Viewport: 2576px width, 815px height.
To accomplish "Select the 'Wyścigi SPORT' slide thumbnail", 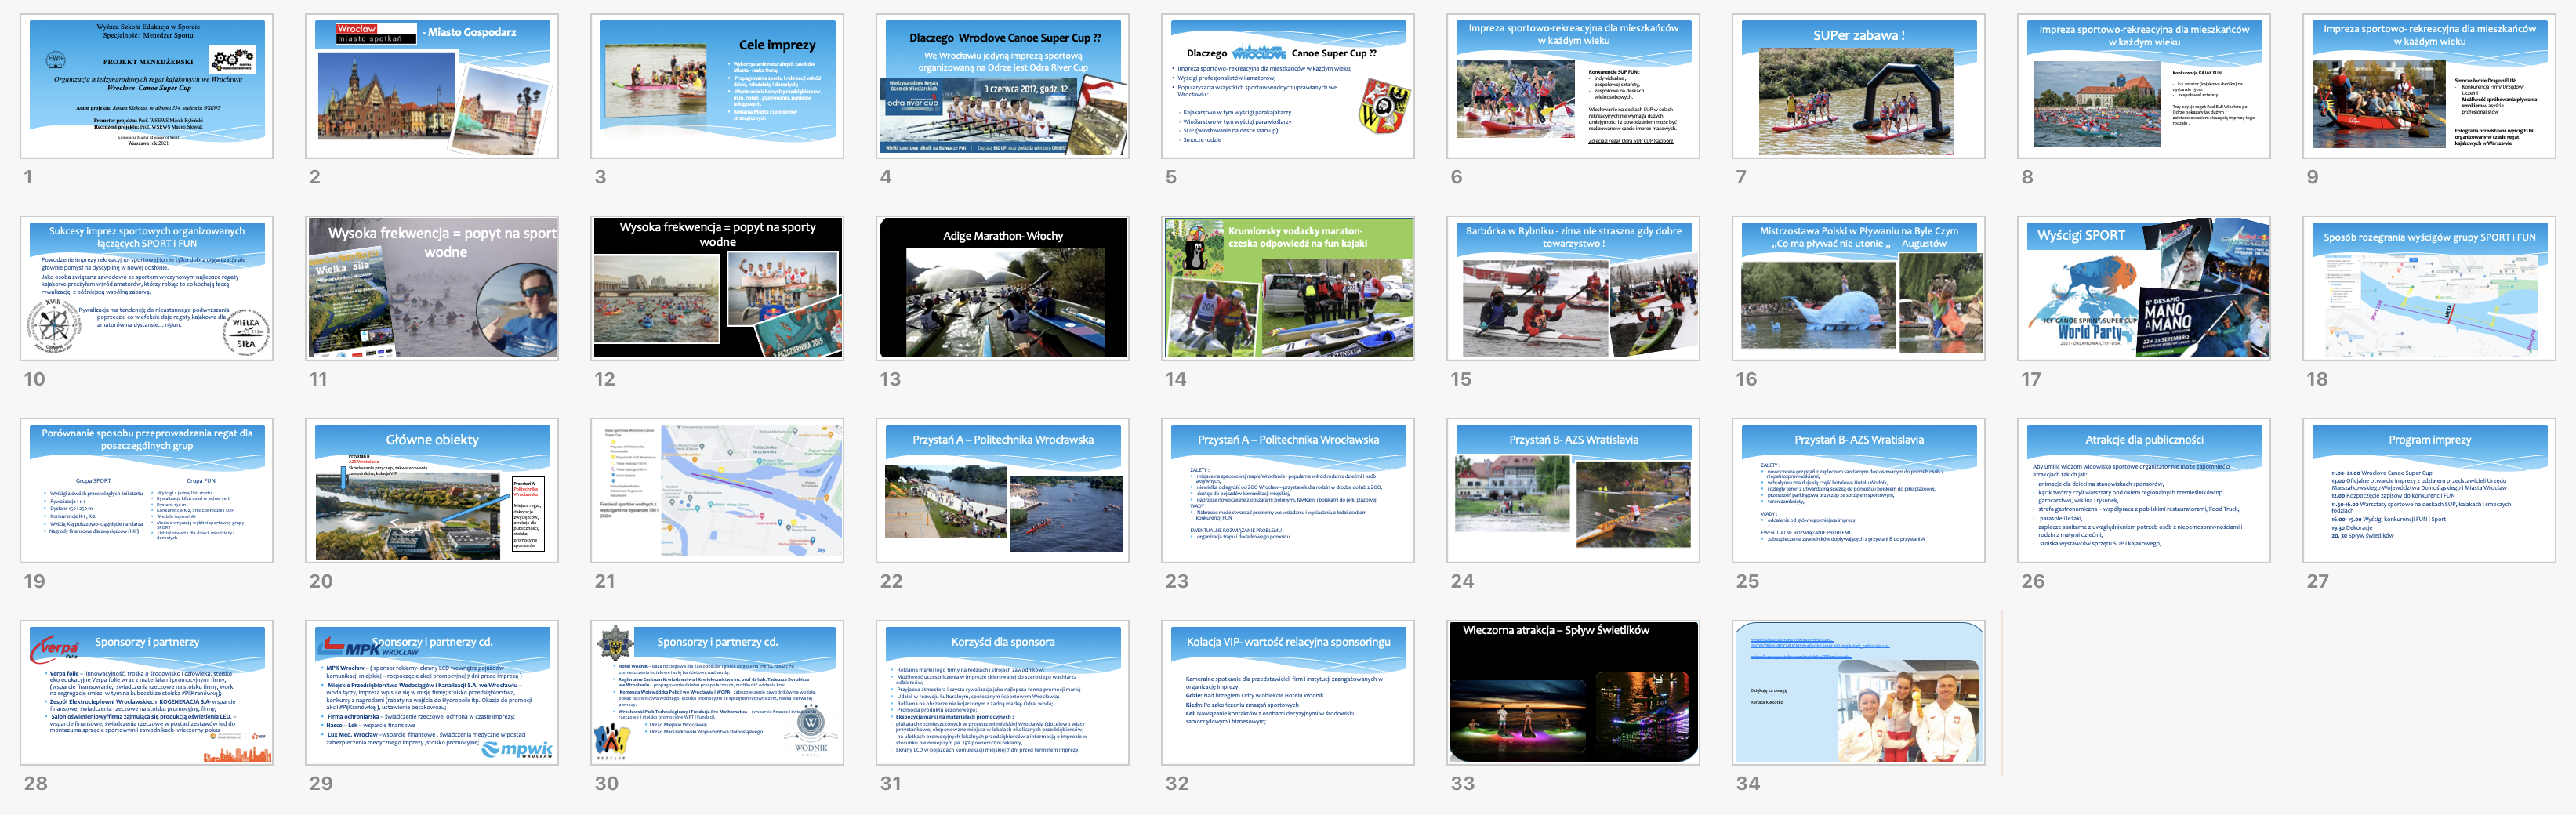I will click(2143, 288).
